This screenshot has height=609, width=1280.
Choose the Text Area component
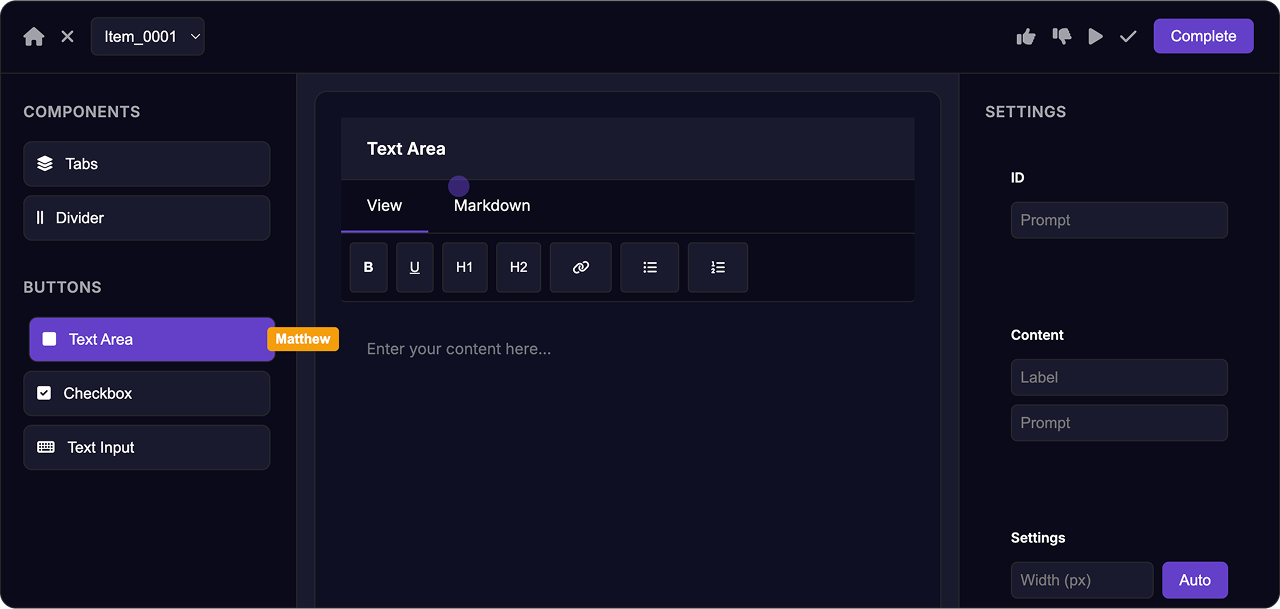152,340
